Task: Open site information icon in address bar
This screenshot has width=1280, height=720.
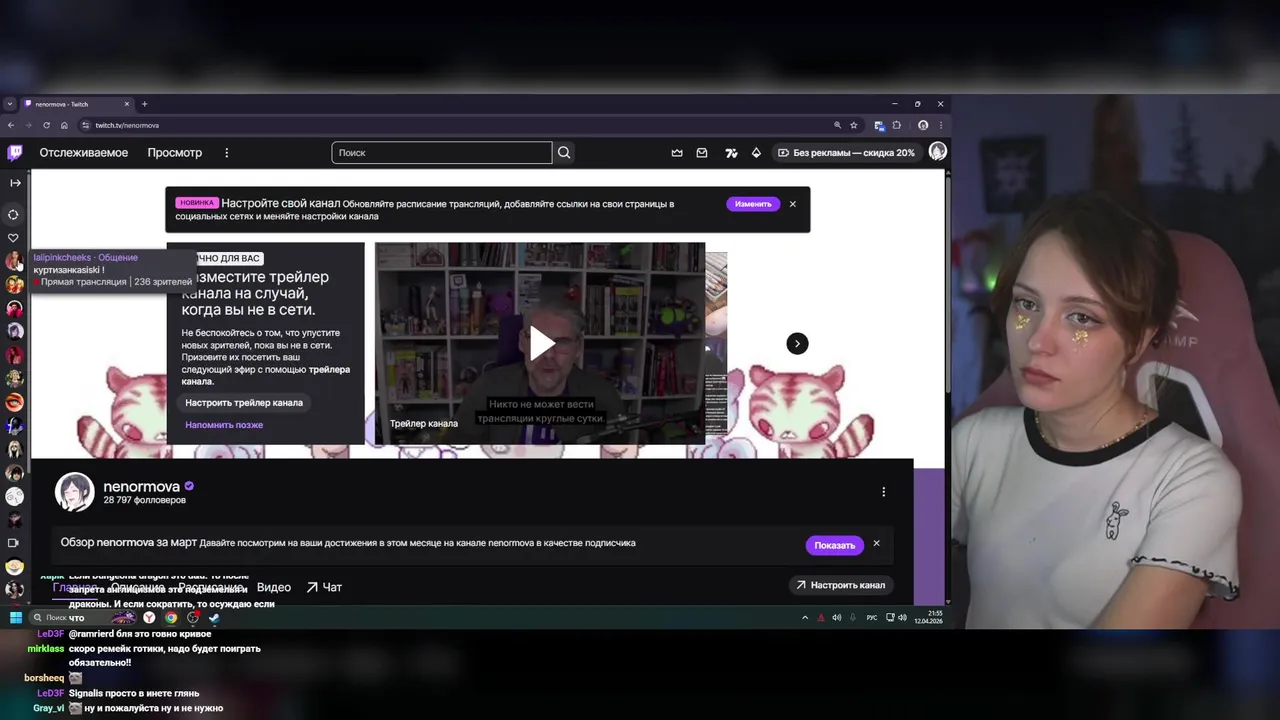Action: click(x=86, y=125)
